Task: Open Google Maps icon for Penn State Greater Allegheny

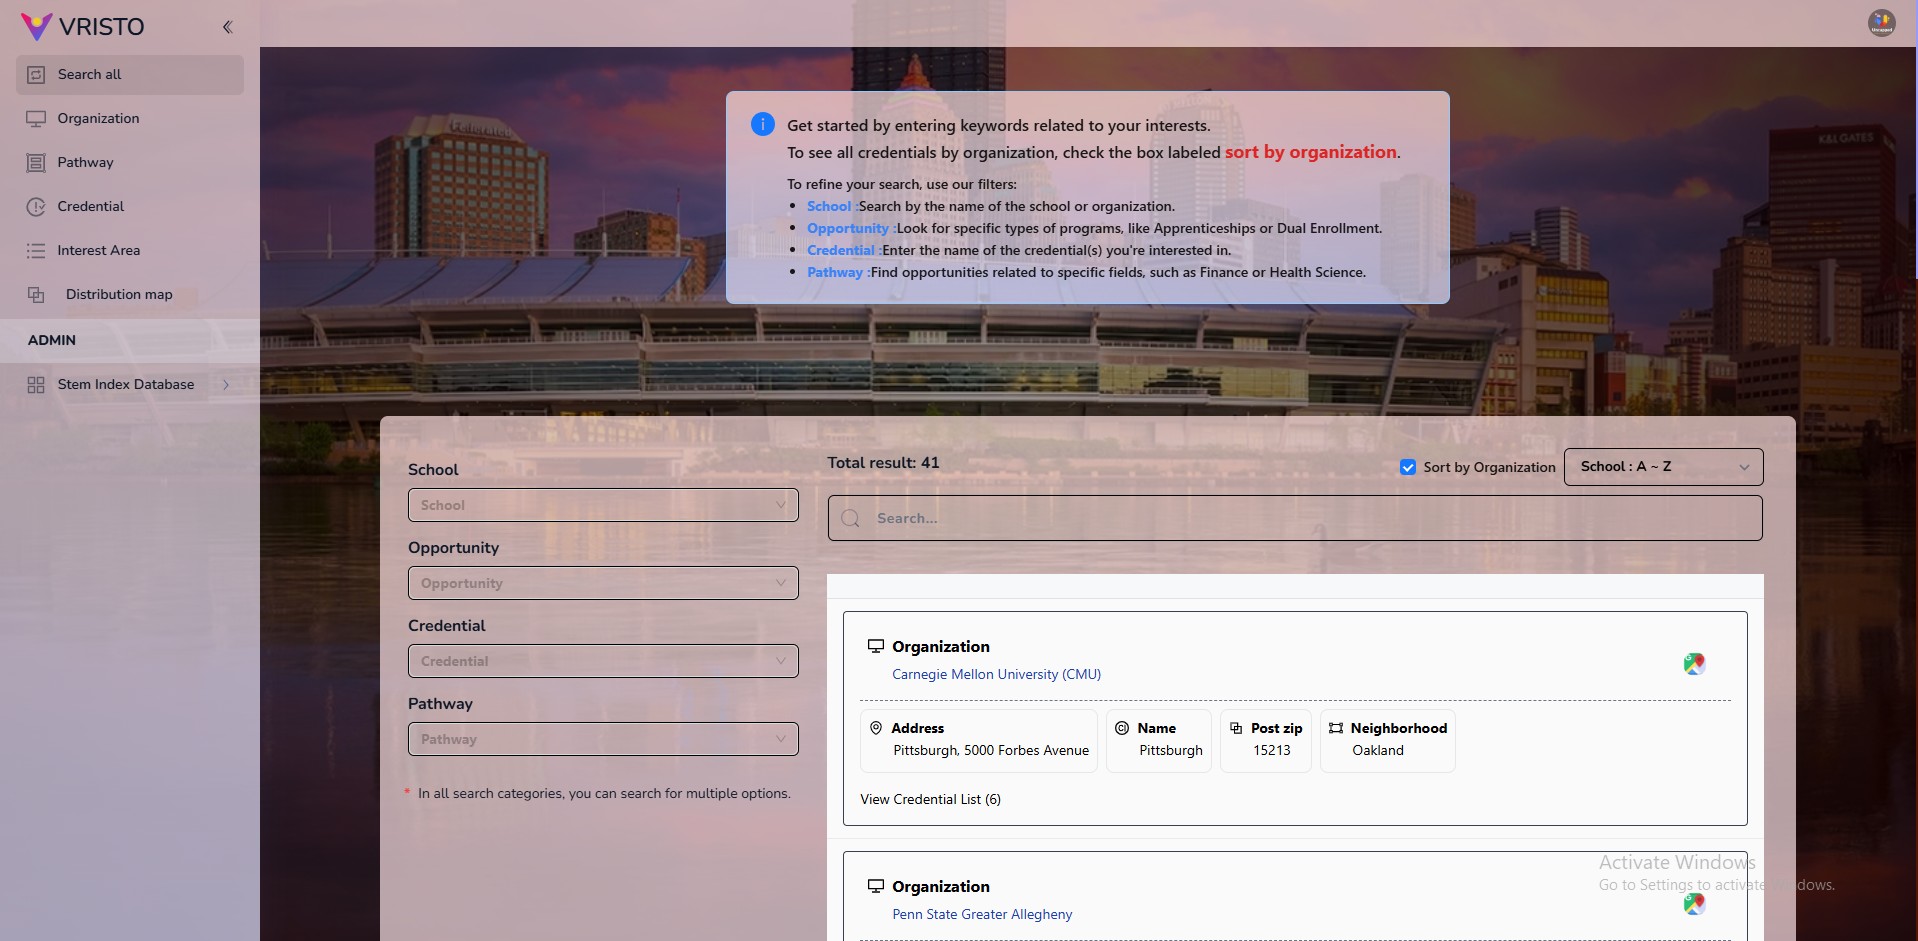Action: (1693, 904)
